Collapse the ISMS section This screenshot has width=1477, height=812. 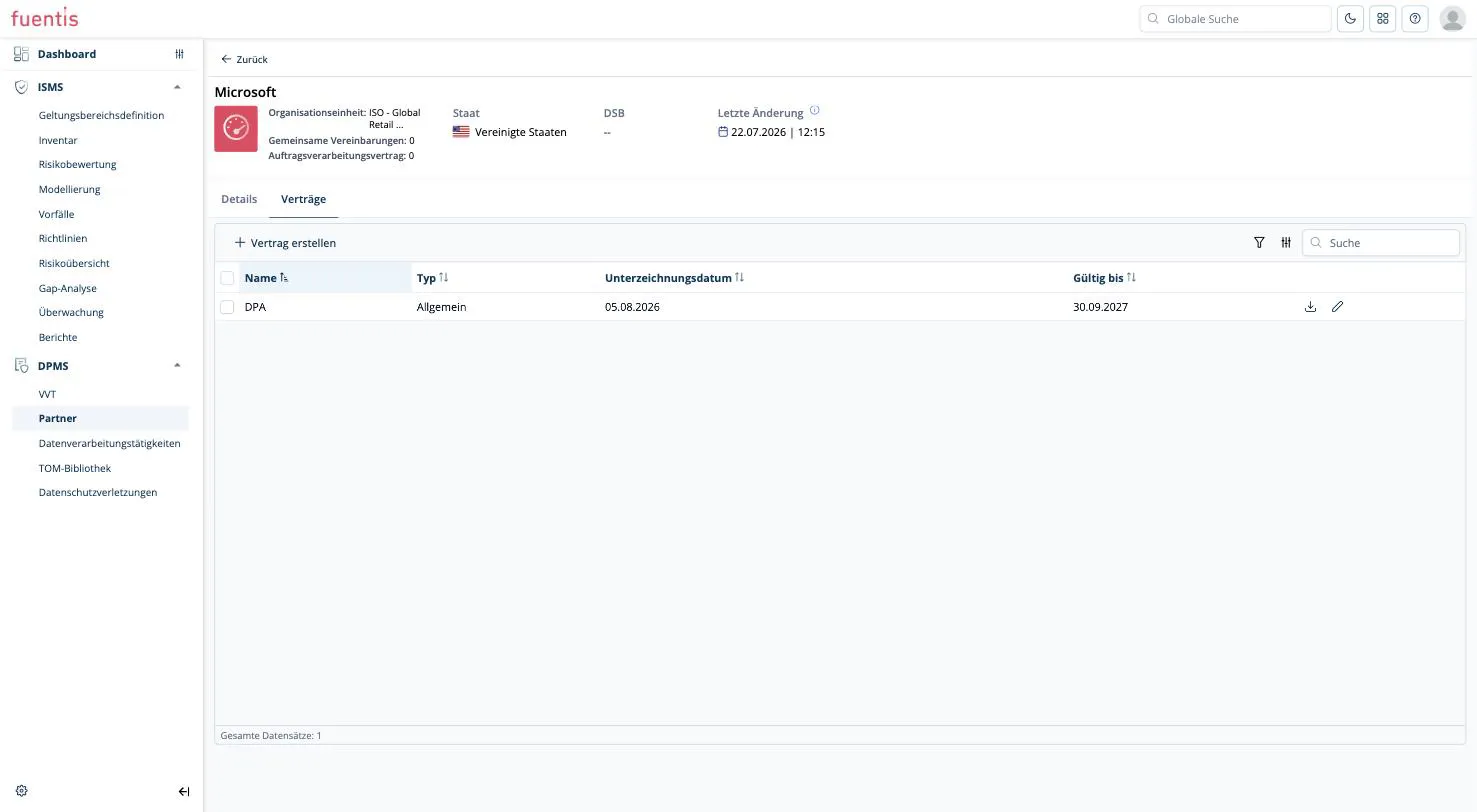[177, 87]
